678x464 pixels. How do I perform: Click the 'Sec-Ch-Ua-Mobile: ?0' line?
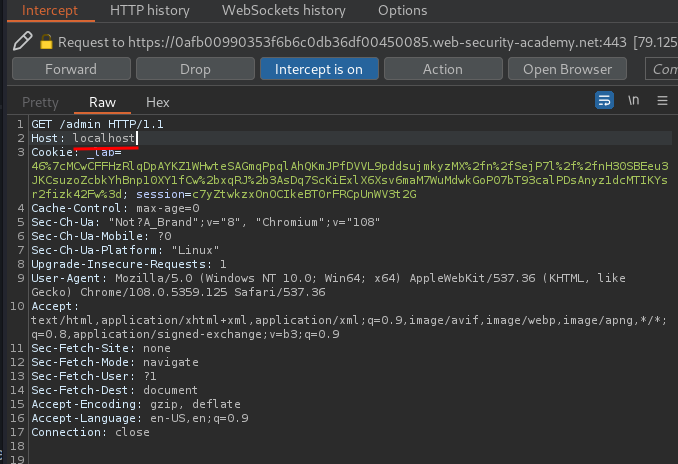101,236
